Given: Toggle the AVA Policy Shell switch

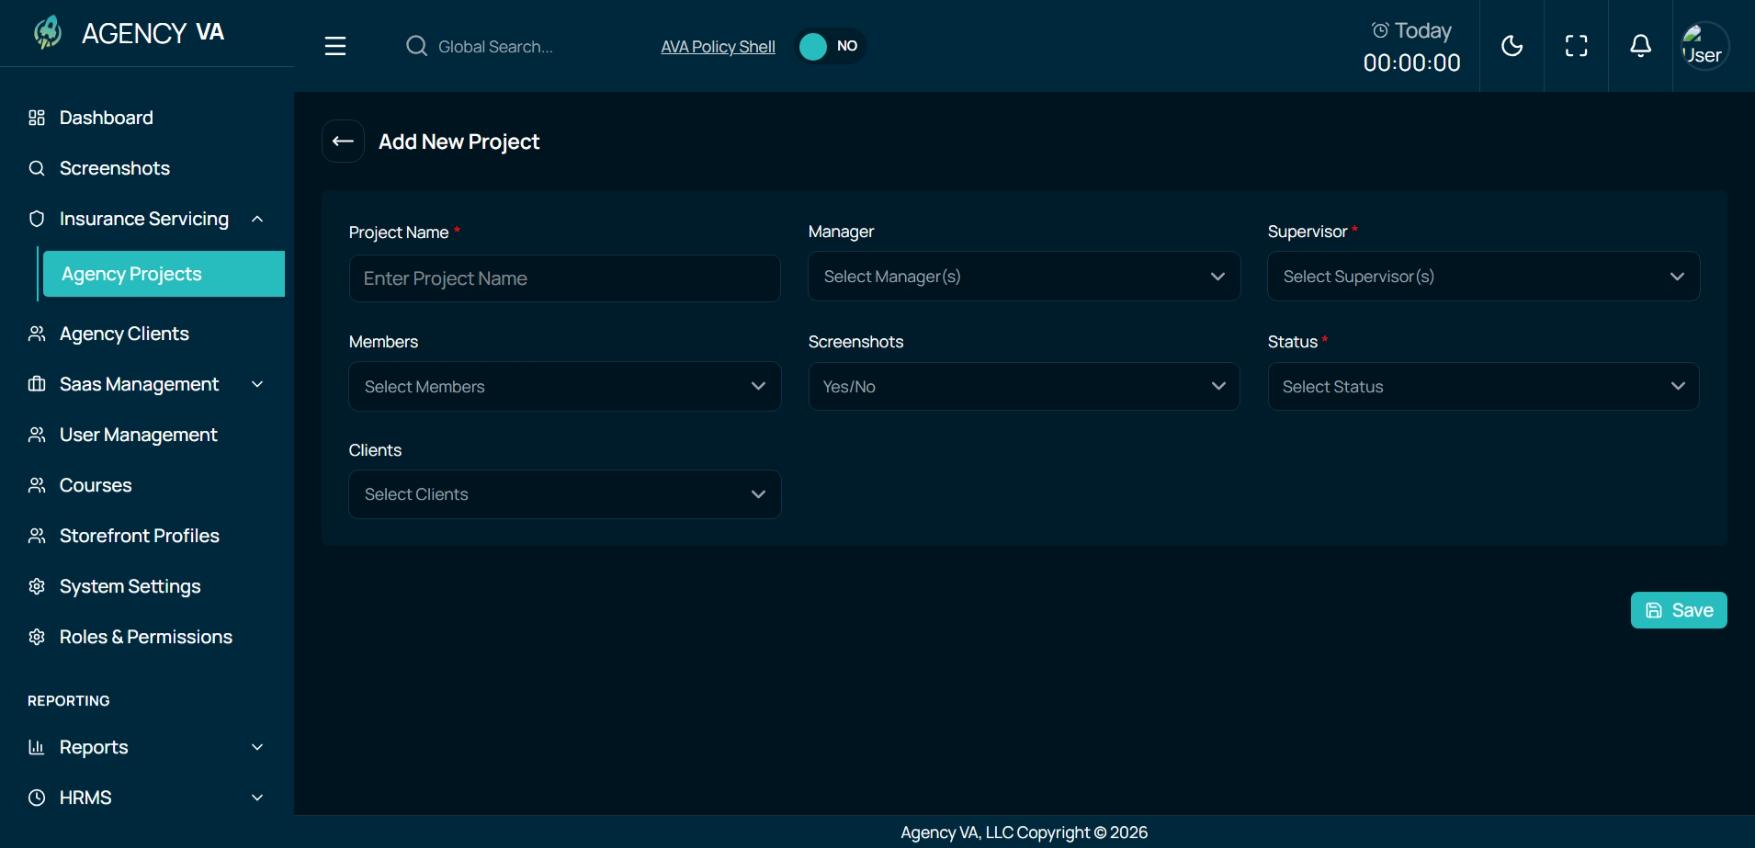Looking at the screenshot, I should [831, 46].
